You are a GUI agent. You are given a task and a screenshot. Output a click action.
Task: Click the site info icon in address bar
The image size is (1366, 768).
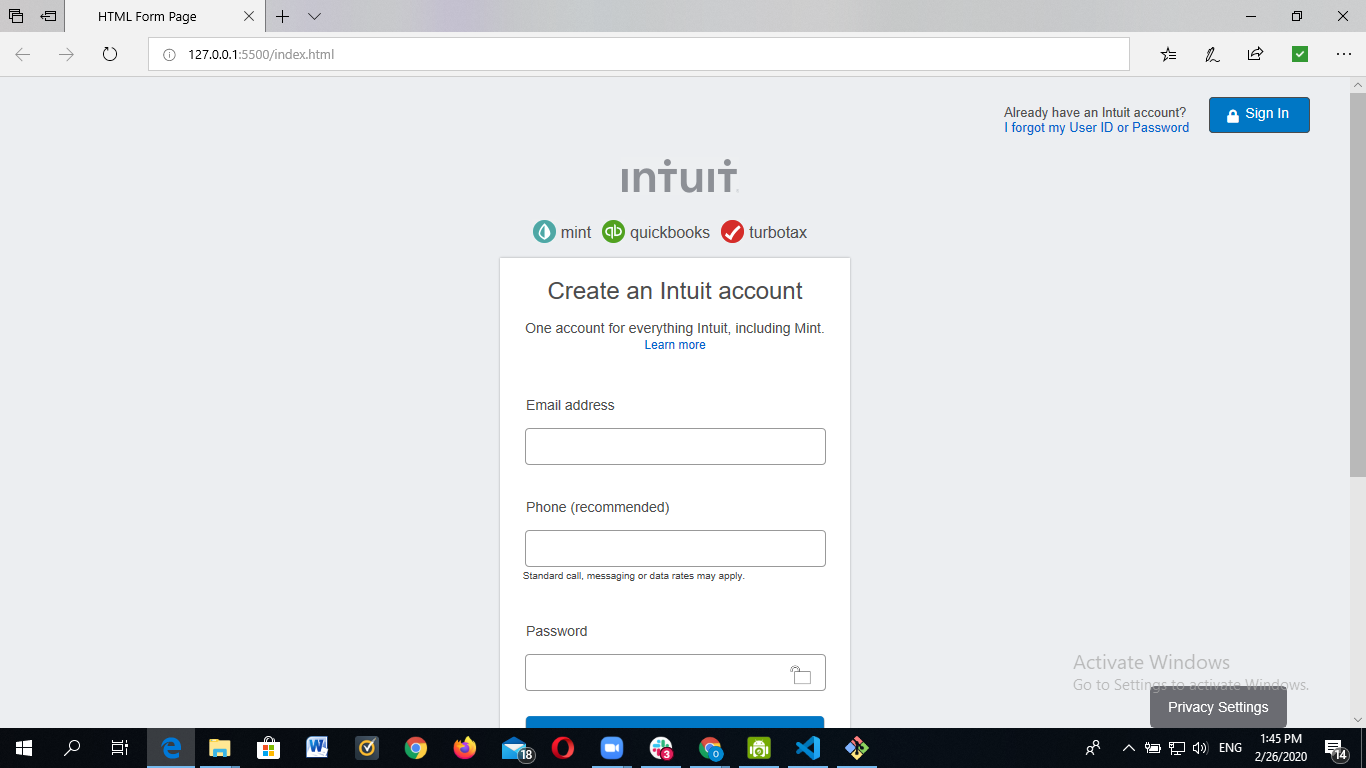pos(169,54)
